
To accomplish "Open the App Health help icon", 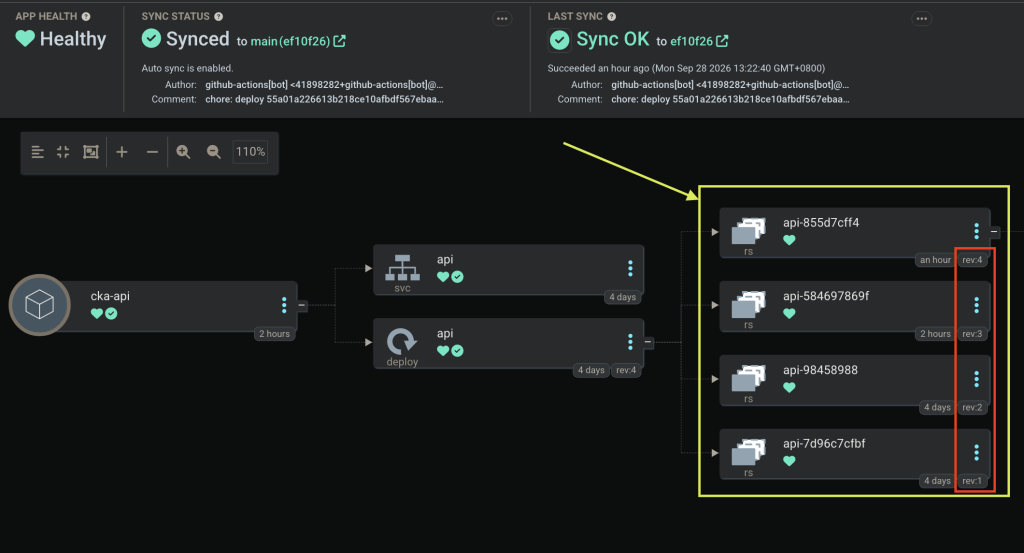I will 86,16.
